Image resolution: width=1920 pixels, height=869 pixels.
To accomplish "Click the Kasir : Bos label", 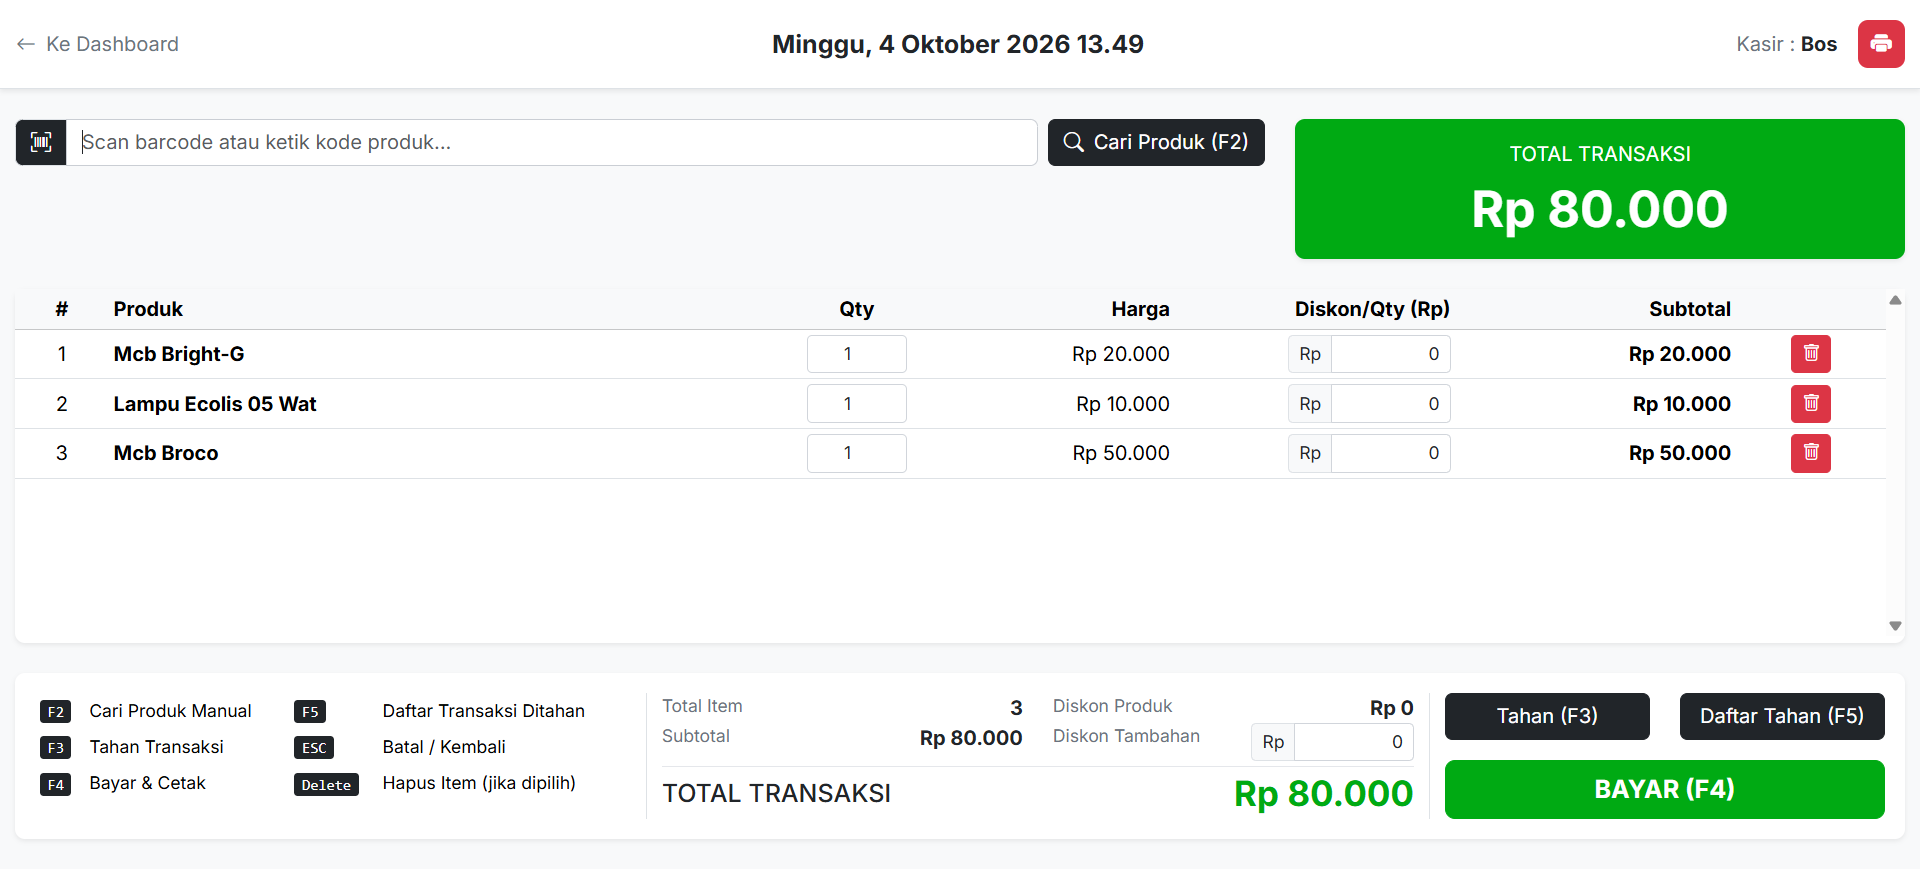I will click(1787, 44).
